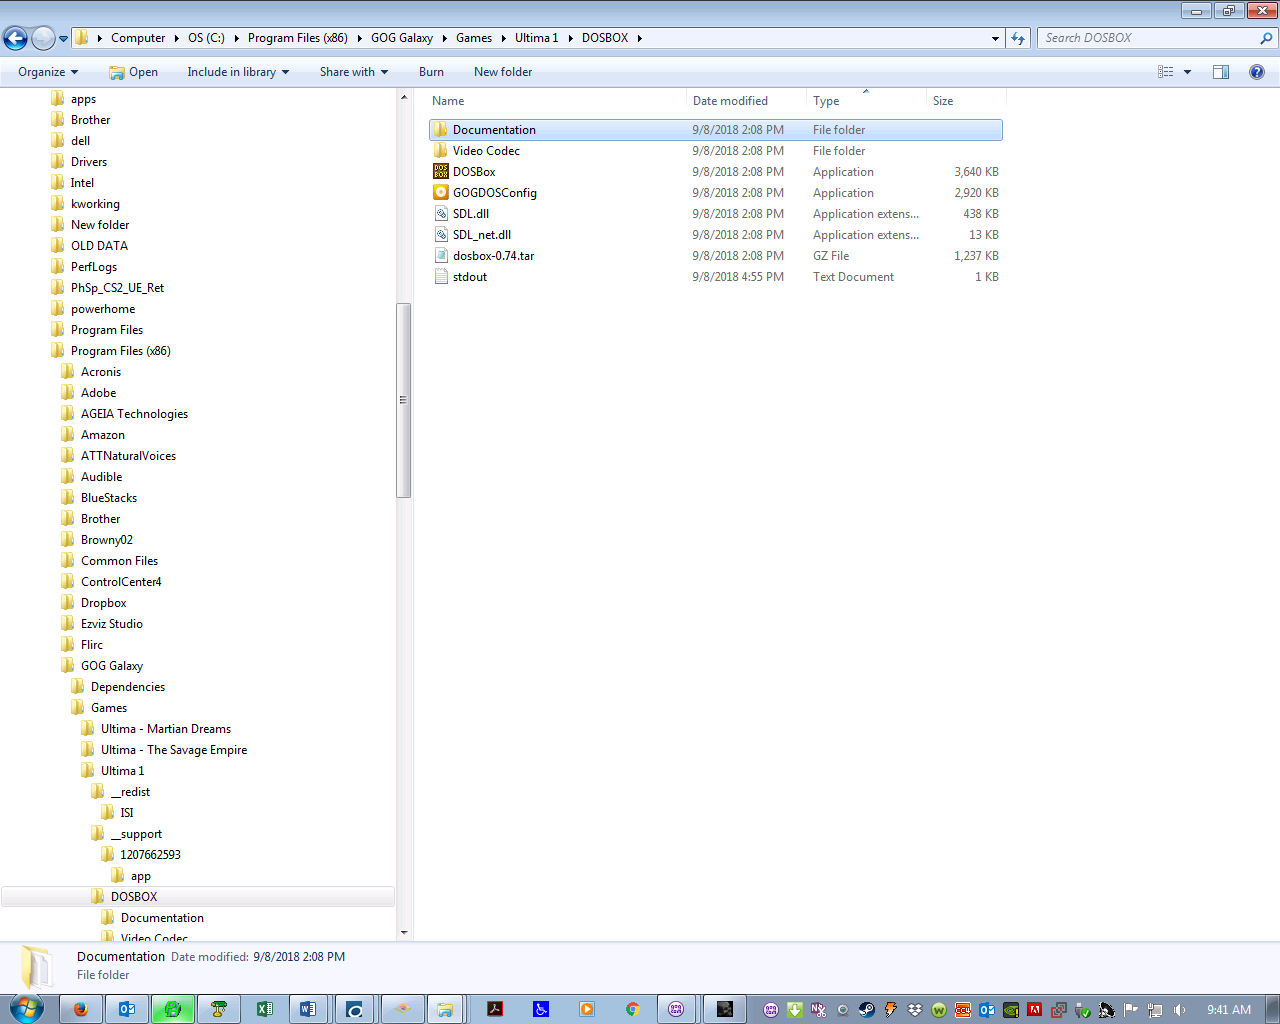Select the DOSBox application icon
This screenshot has width=1280, height=1024.
click(x=441, y=172)
